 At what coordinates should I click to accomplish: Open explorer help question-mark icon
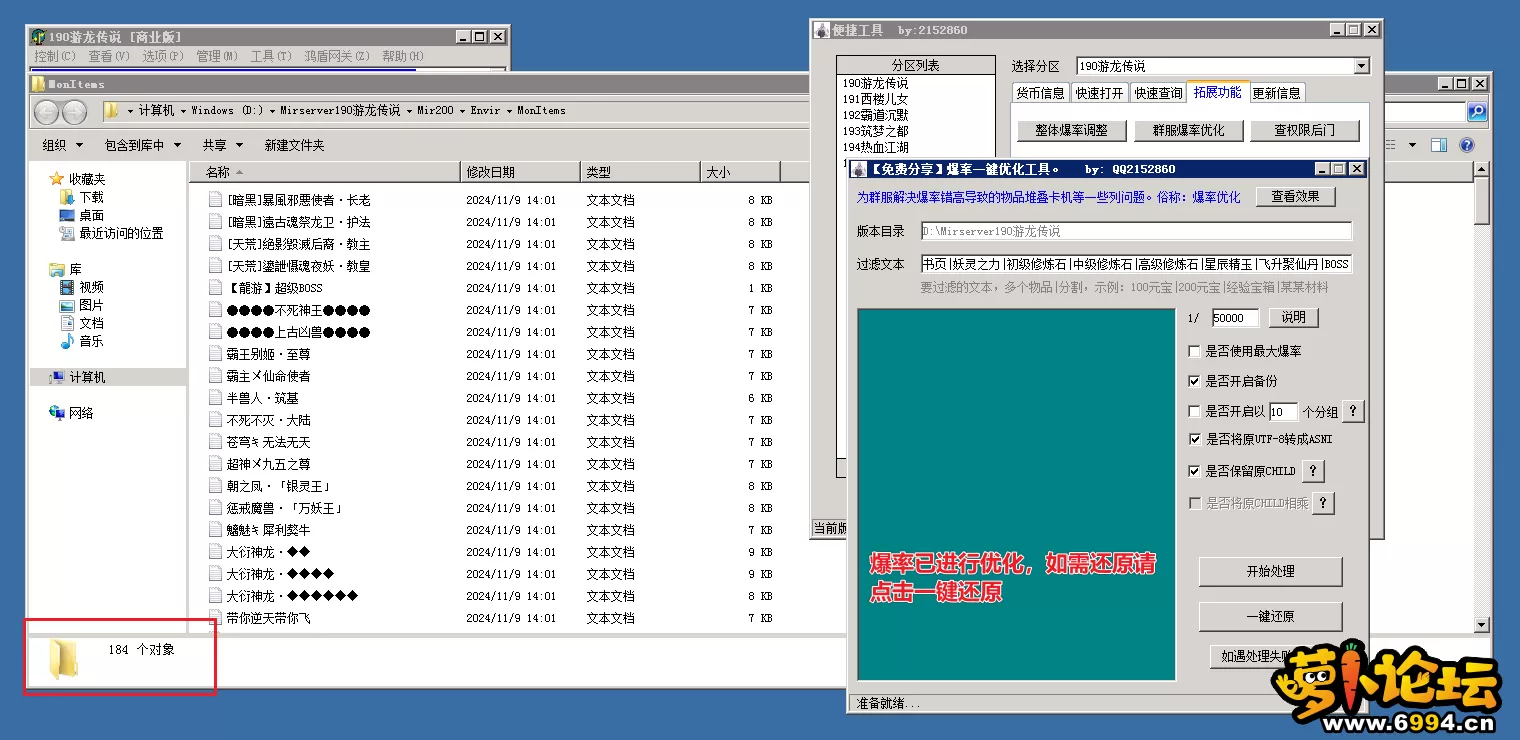coord(1466,145)
